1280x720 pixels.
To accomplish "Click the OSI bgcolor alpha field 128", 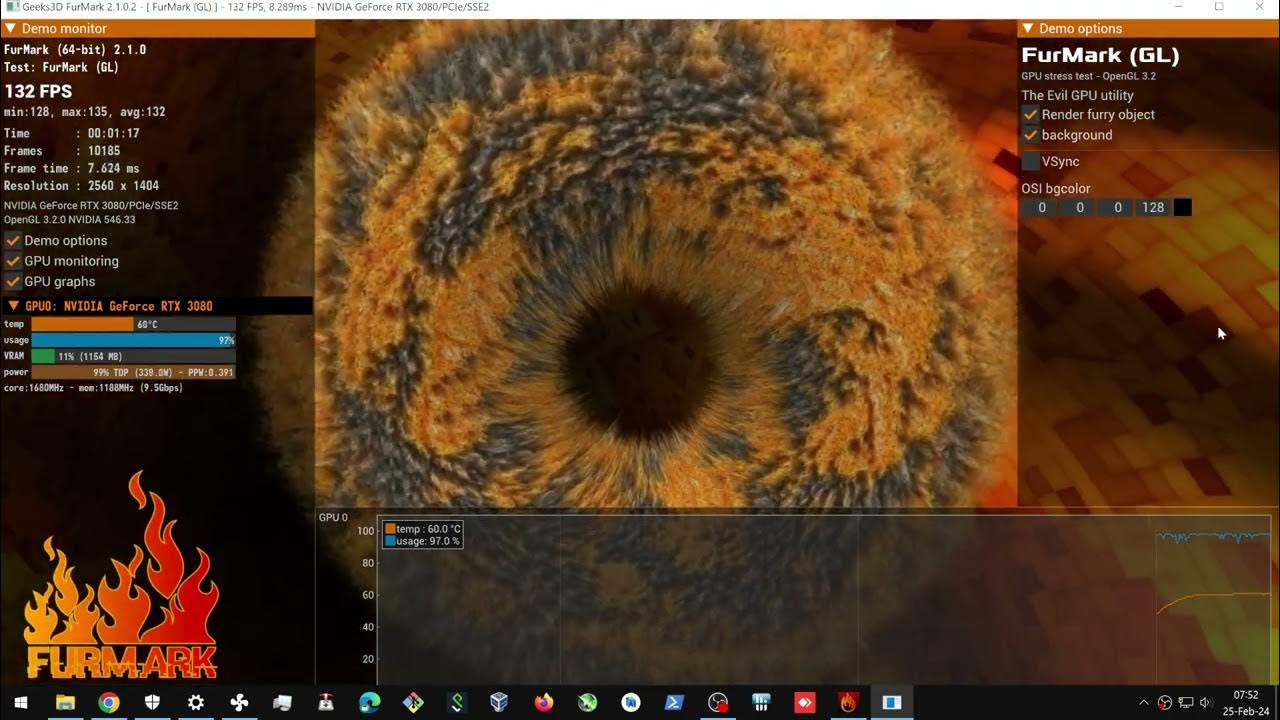I will pos(1153,207).
